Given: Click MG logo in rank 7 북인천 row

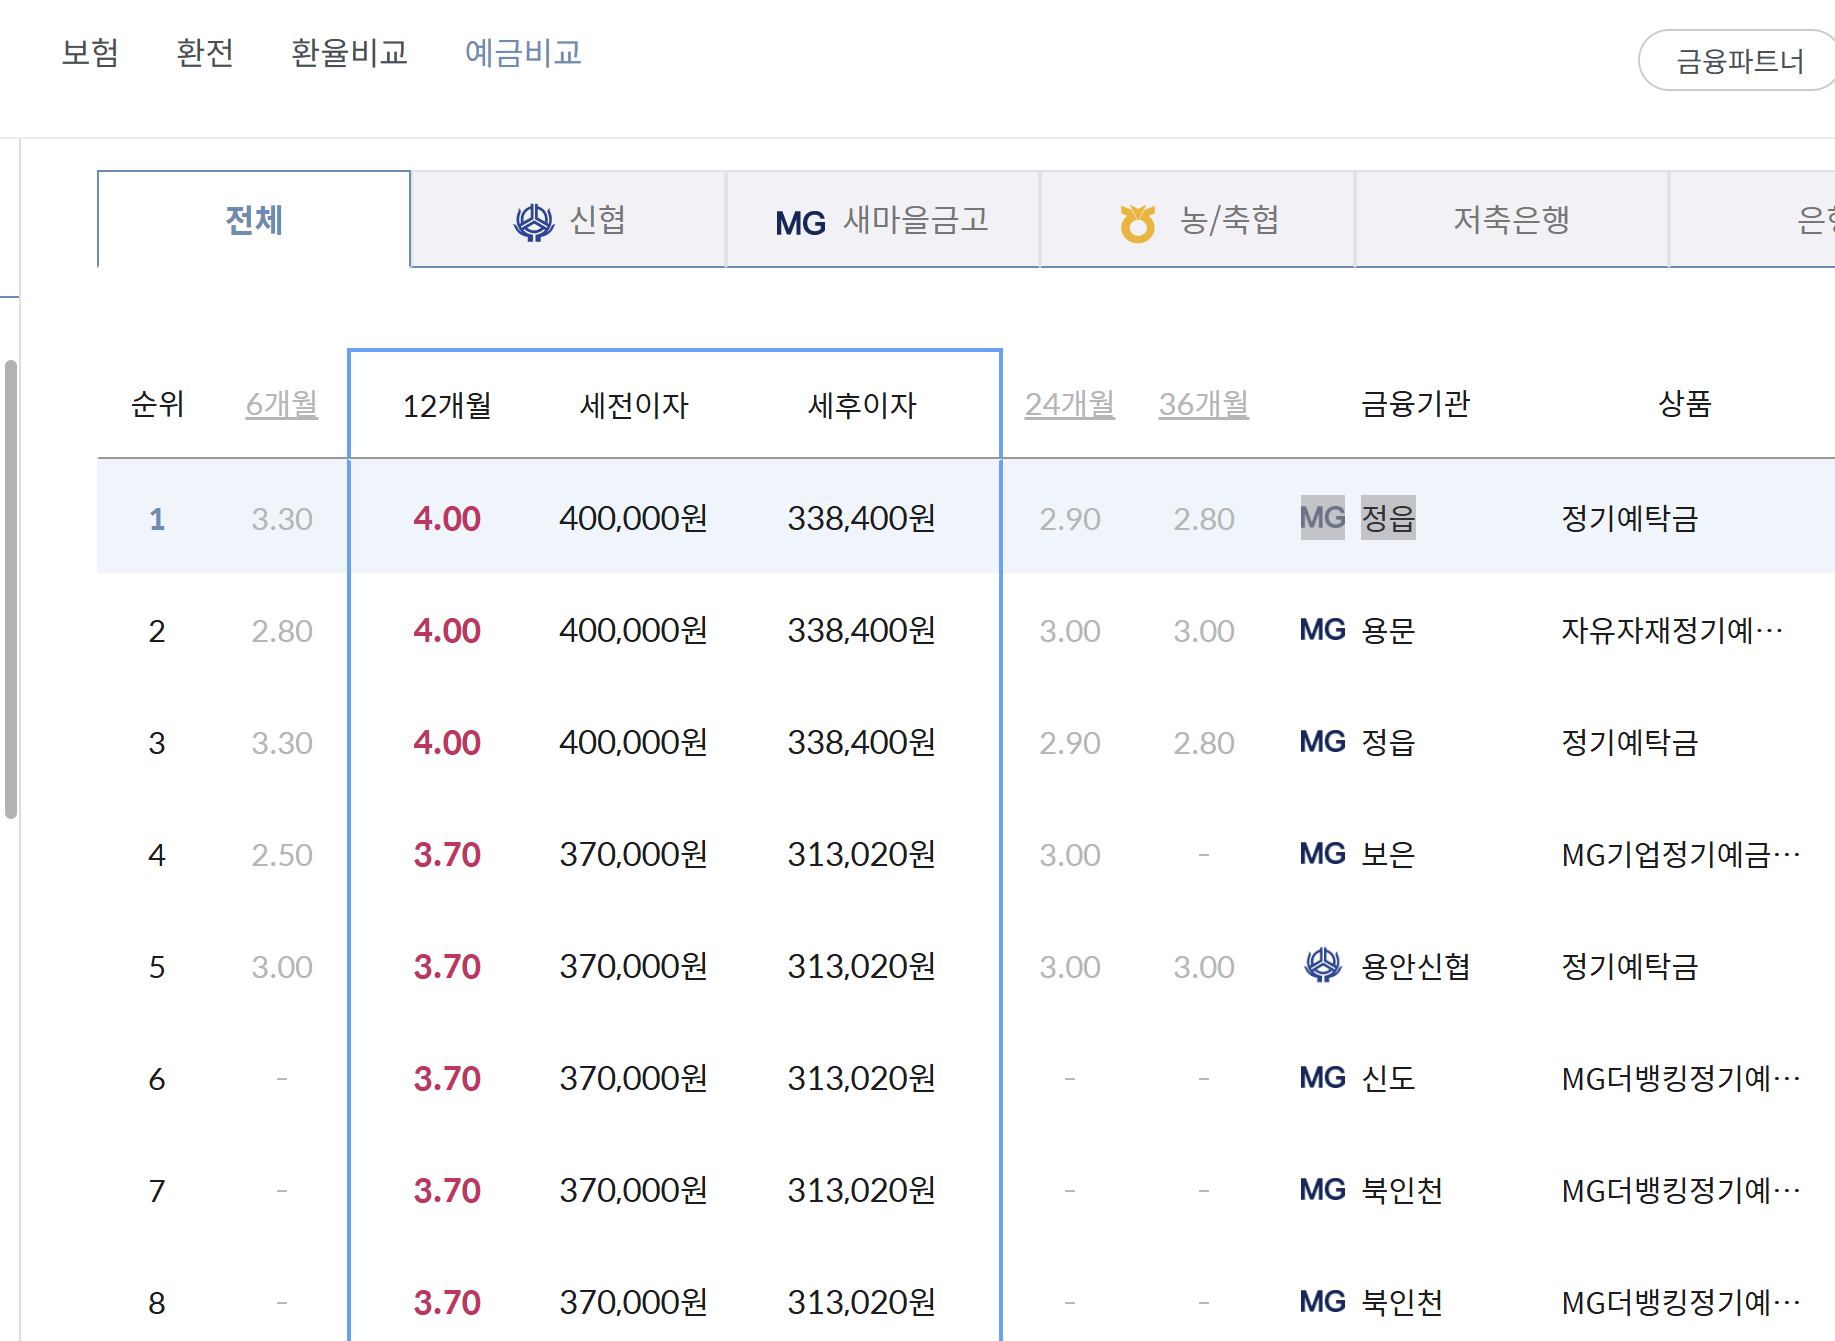Looking at the screenshot, I should tap(1322, 1190).
